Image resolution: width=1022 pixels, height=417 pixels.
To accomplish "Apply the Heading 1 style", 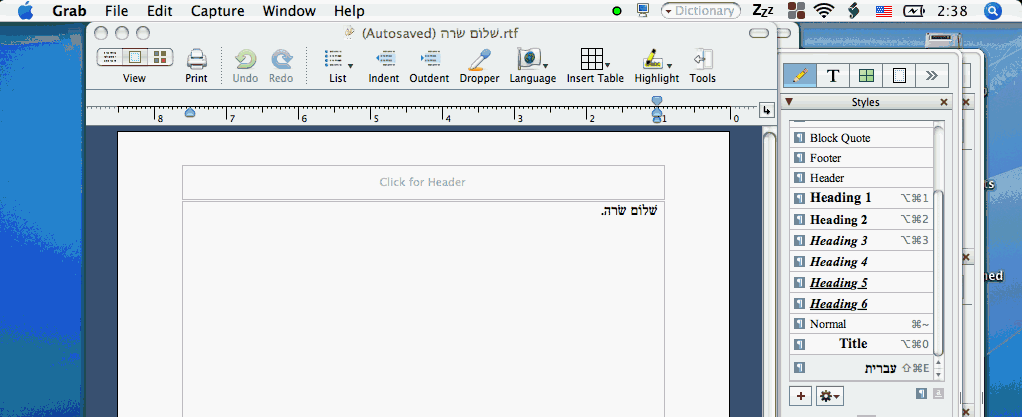I will point(862,198).
